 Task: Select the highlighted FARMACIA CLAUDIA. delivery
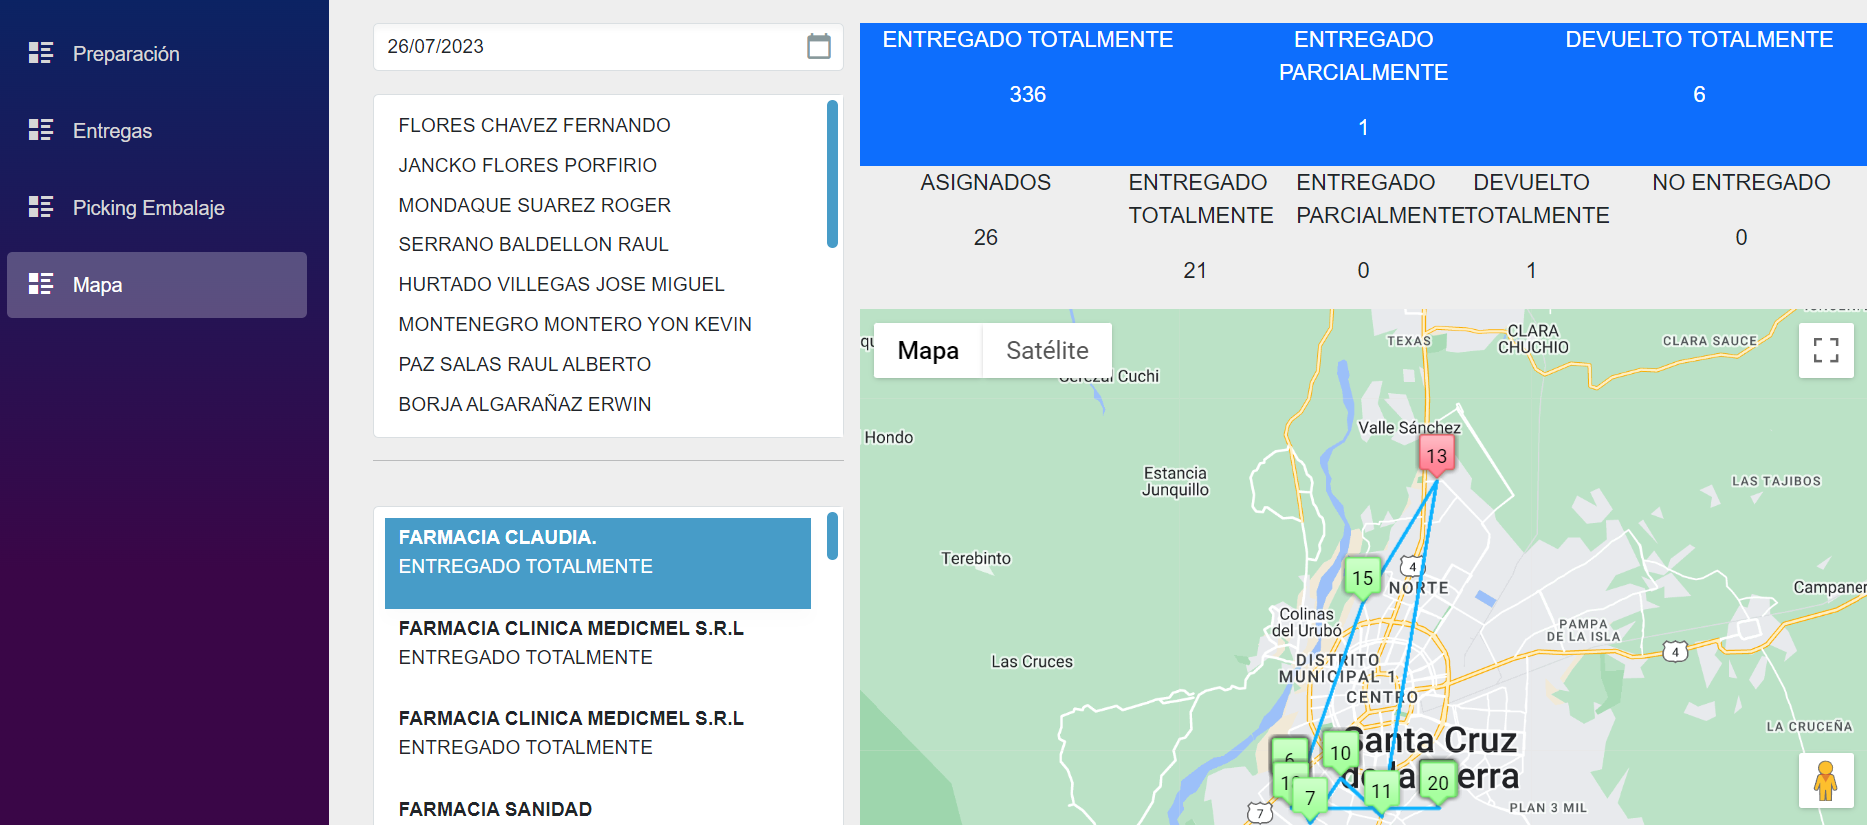[598, 563]
